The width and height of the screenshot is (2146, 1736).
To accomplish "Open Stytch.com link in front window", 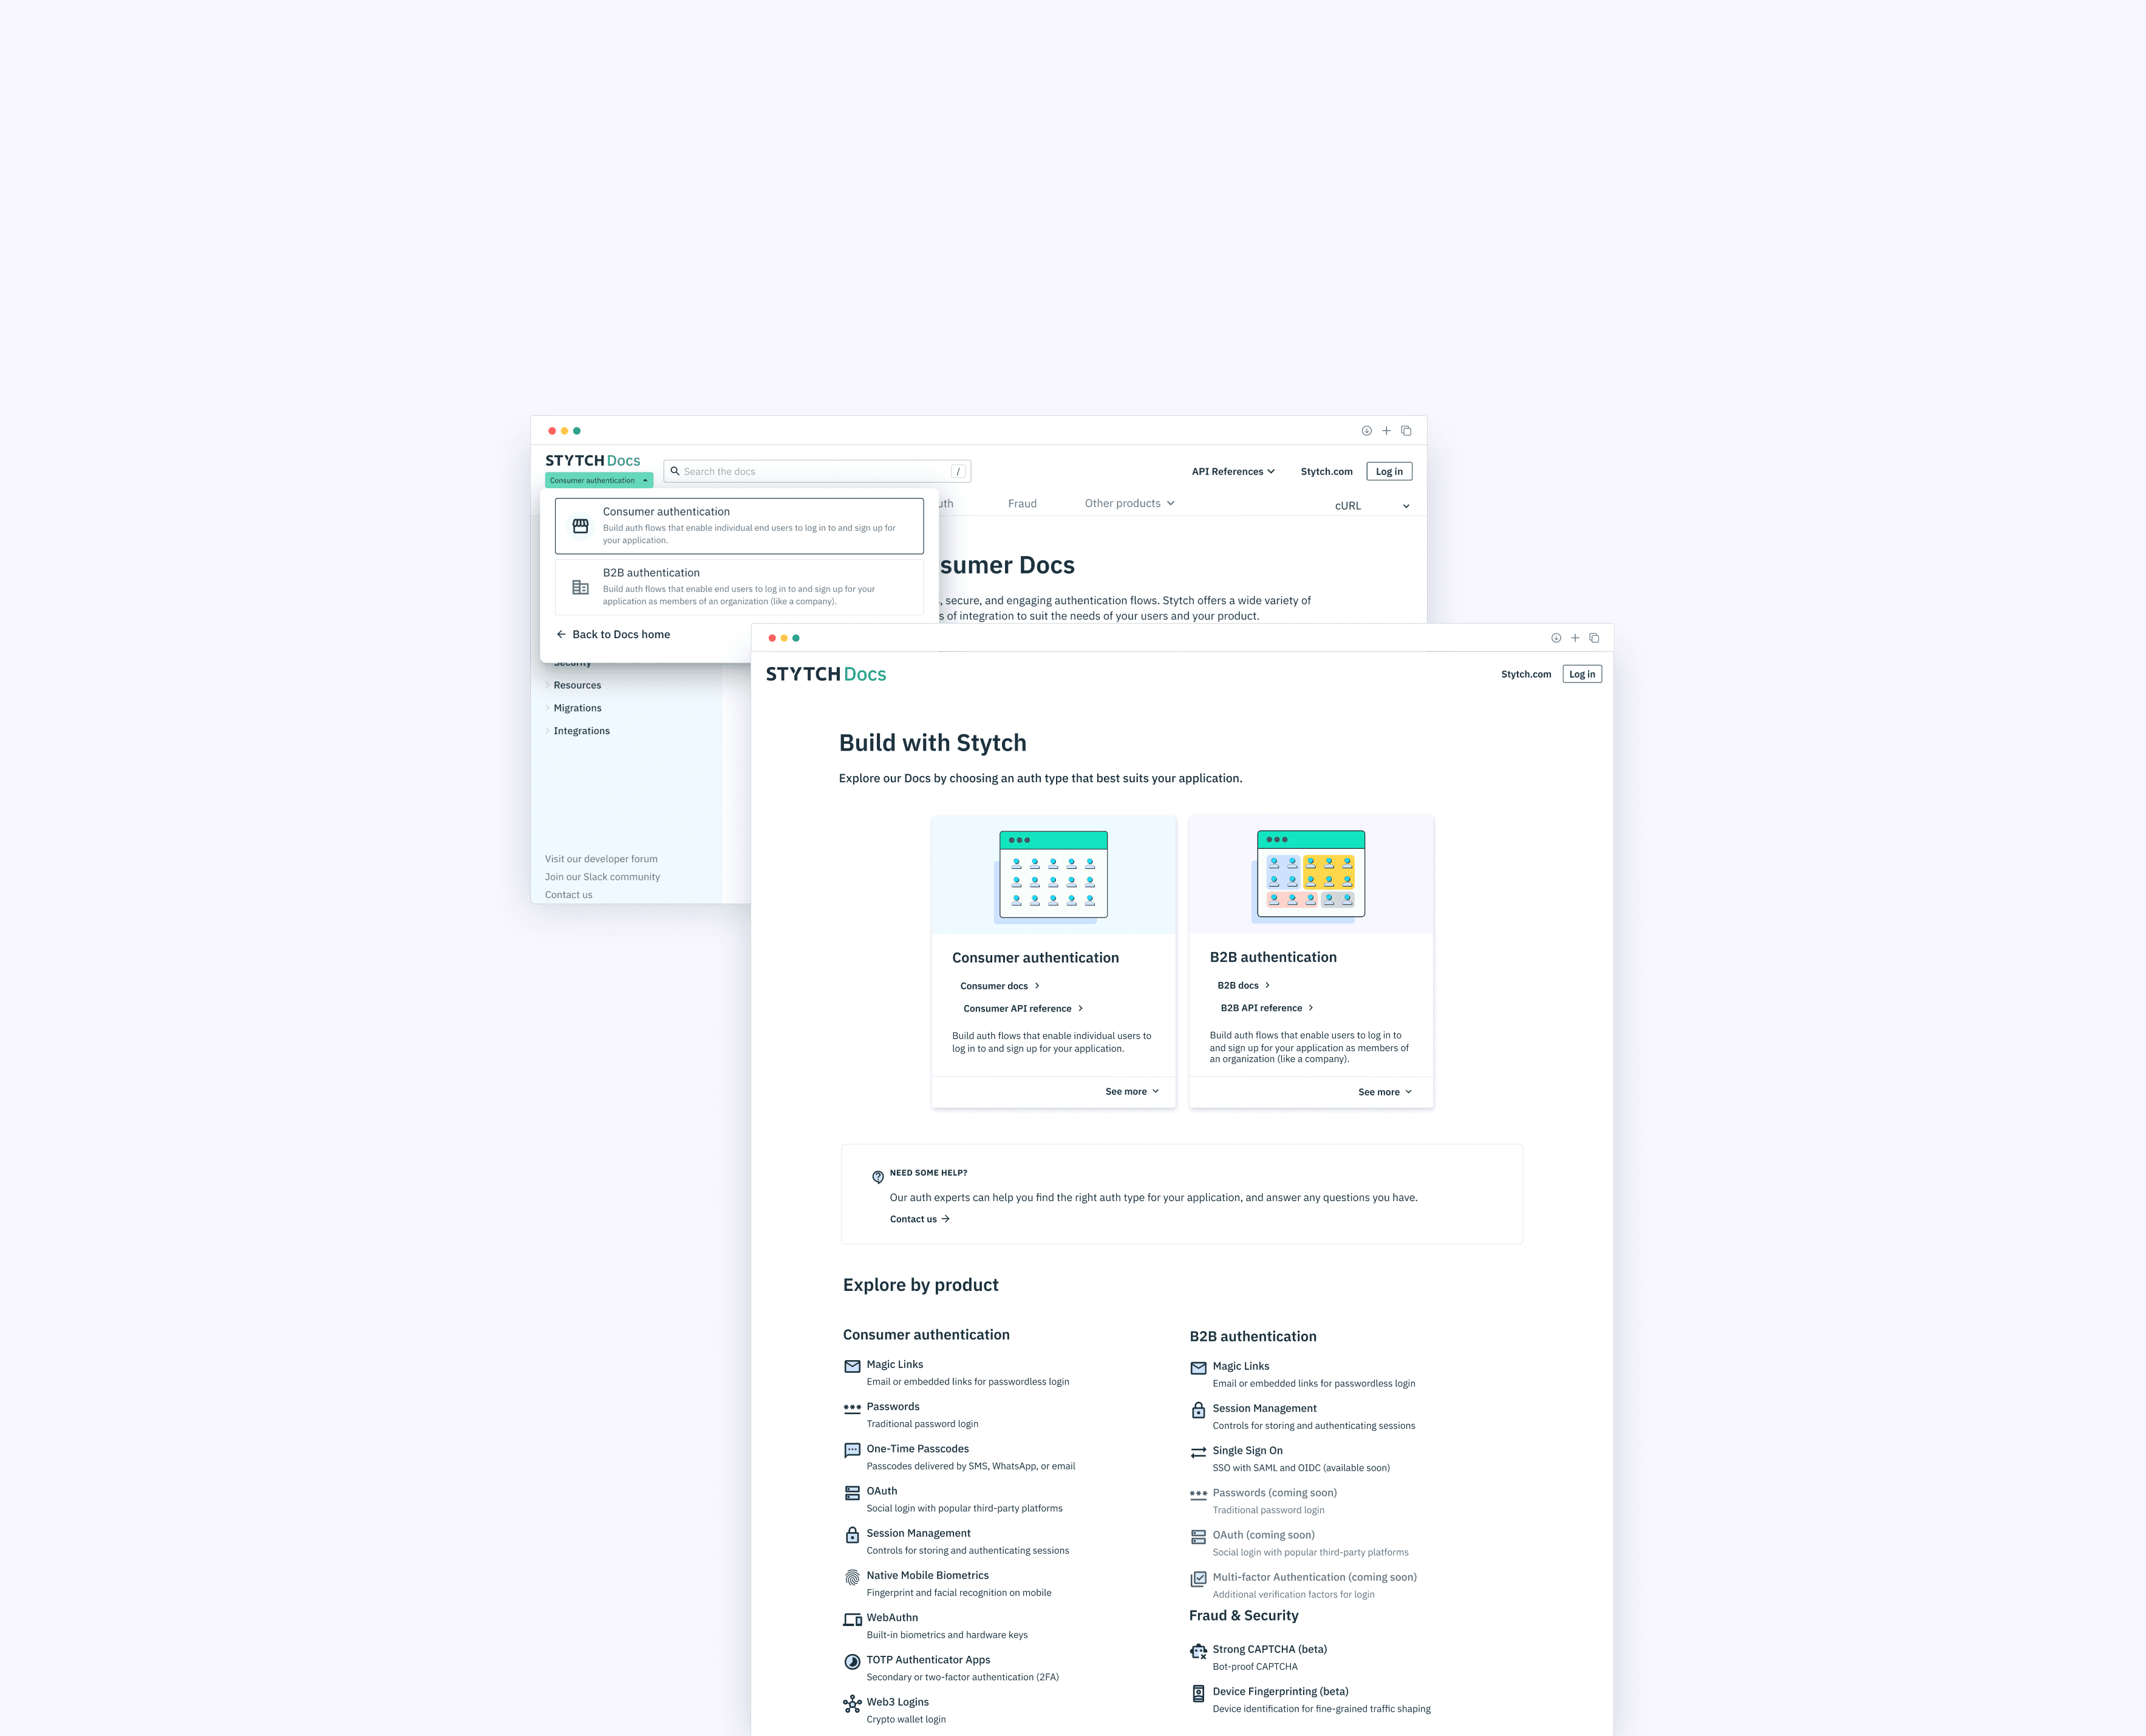I will coord(1526,674).
